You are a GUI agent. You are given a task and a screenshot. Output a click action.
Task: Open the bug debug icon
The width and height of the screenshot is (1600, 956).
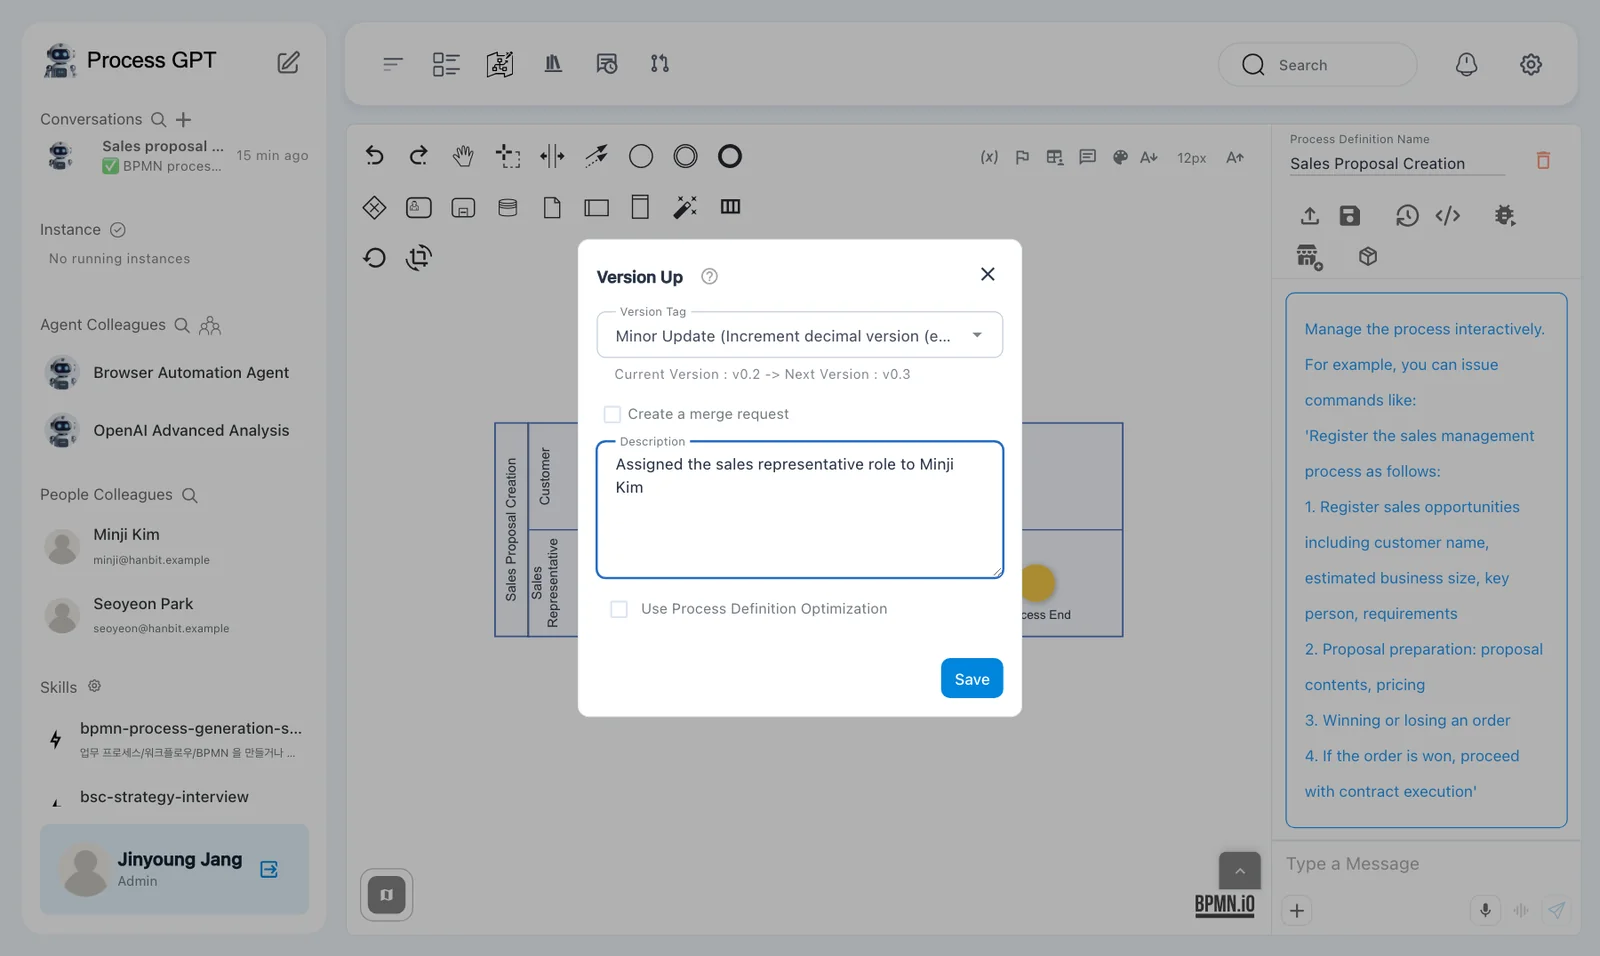tap(1504, 216)
